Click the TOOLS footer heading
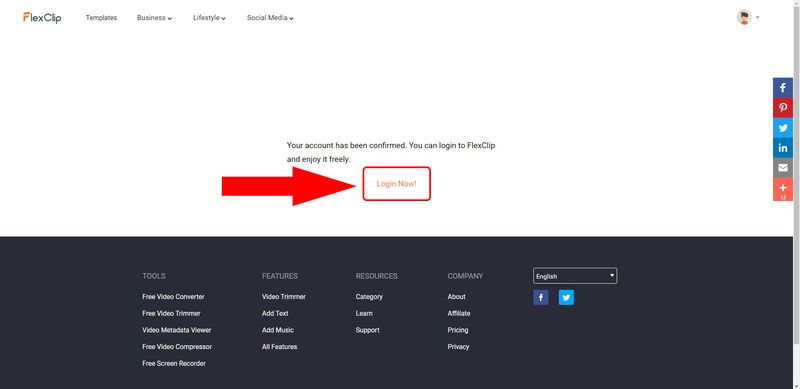The height and width of the screenshot is (389, 800). pyautogui.click(x=154, y=276)
